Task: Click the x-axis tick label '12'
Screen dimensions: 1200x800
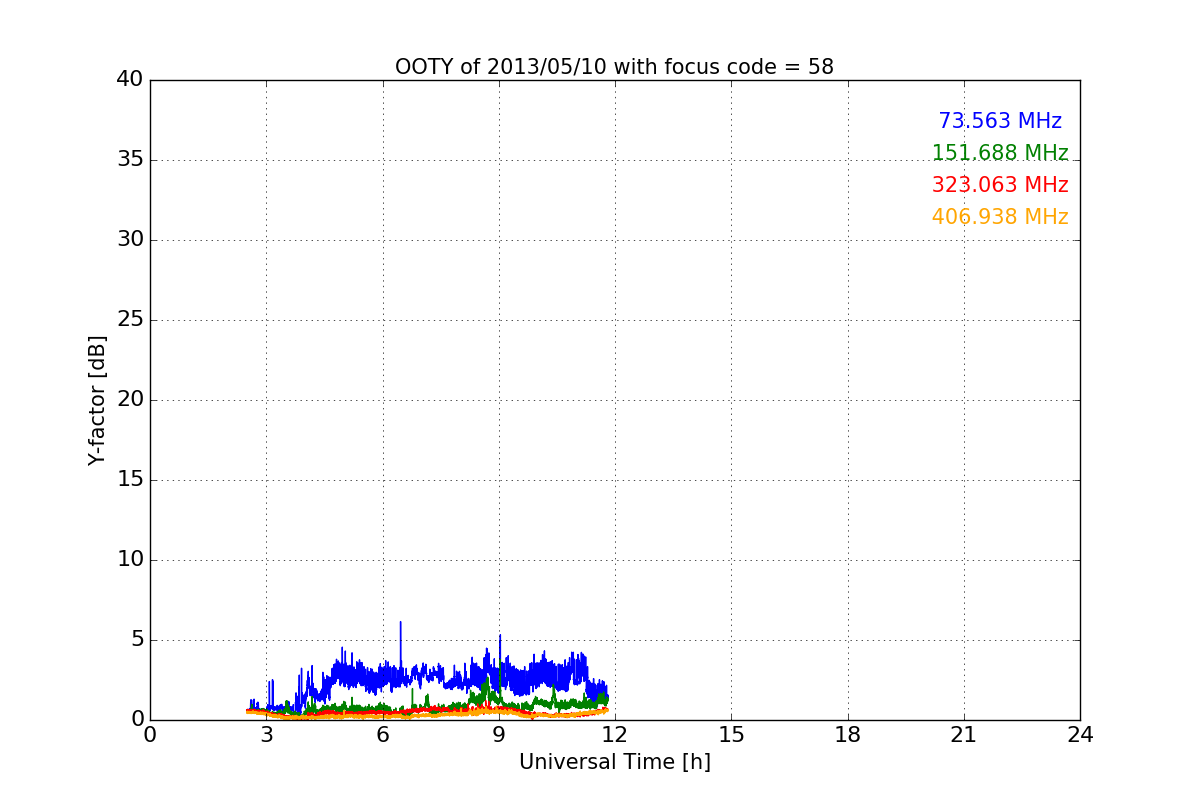Action: [615, 735]
